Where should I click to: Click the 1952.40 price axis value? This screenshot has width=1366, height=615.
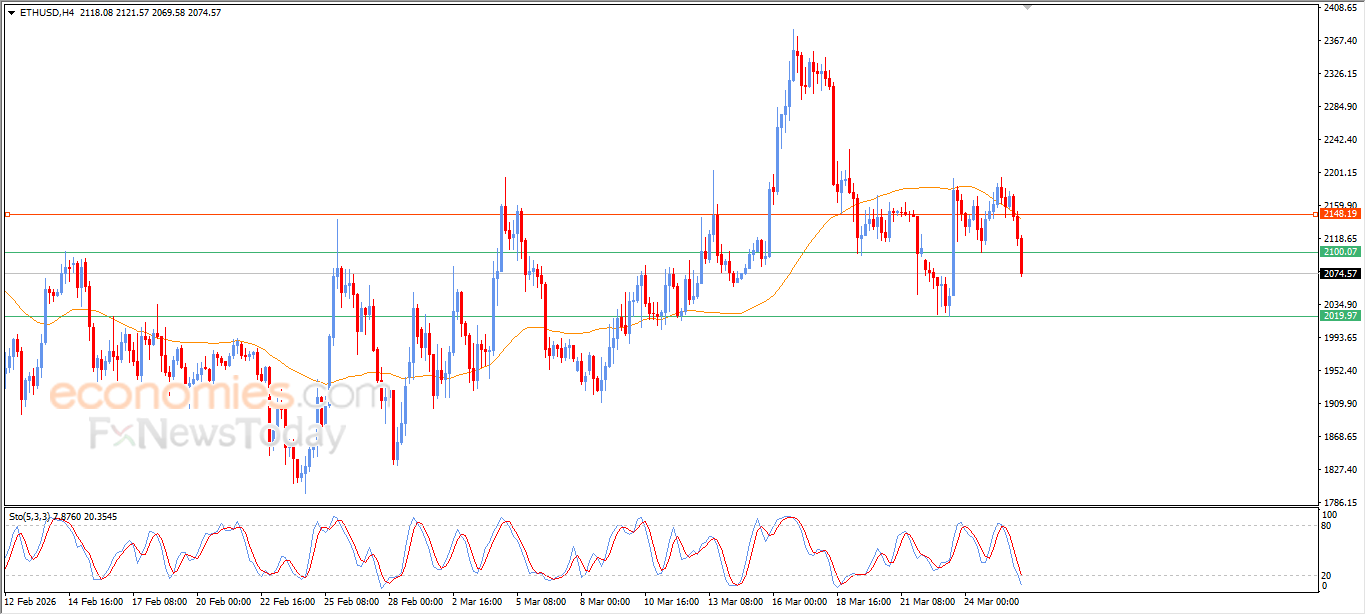(x=1340, y=371)
